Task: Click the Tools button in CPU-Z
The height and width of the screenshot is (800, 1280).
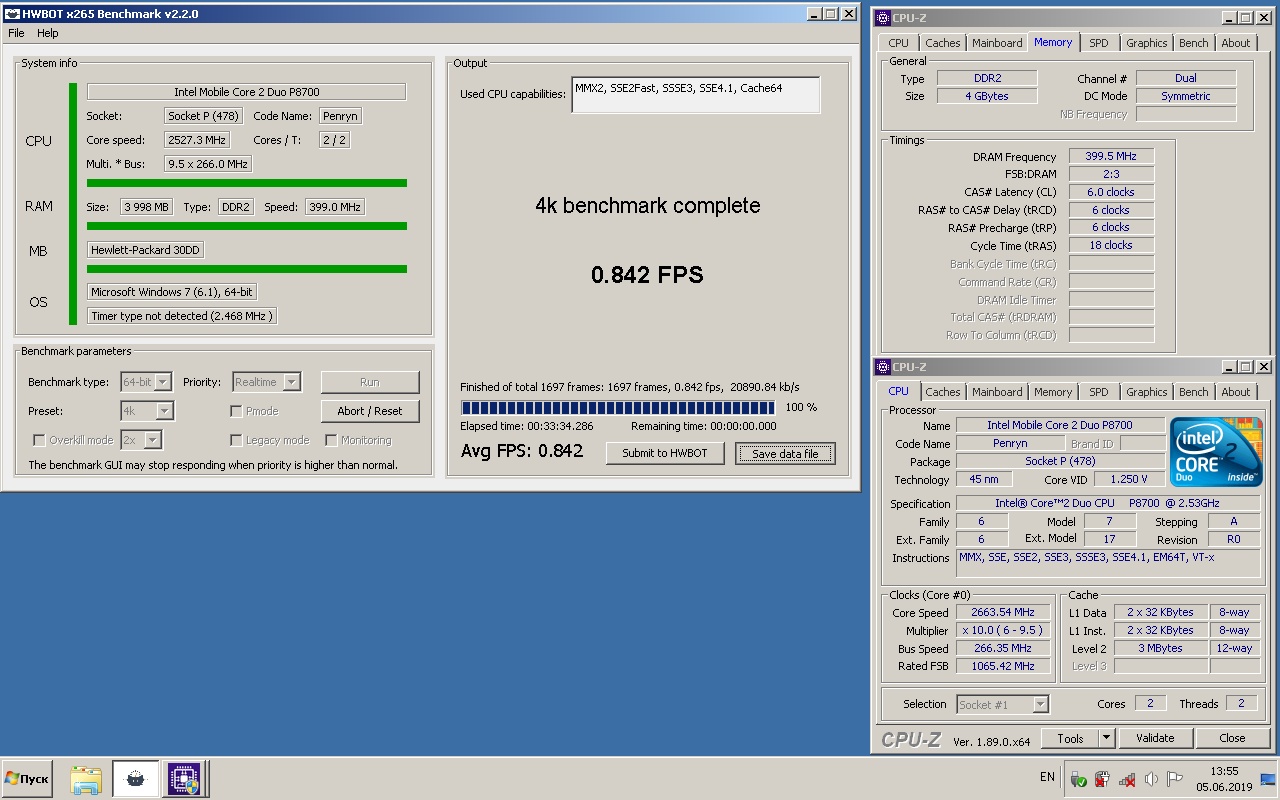Action: [x=1070, y=739]
